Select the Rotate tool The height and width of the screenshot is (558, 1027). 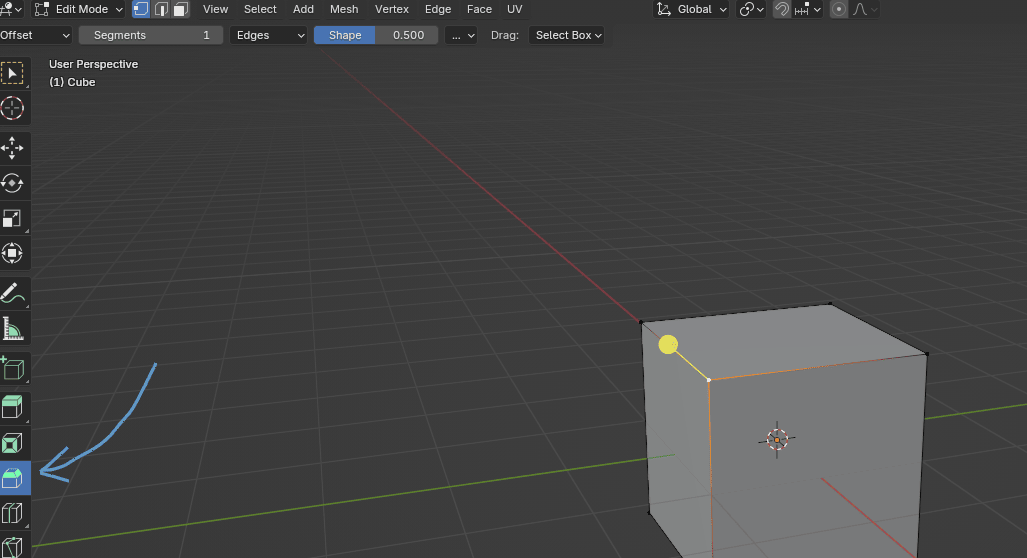click(13, 183)
